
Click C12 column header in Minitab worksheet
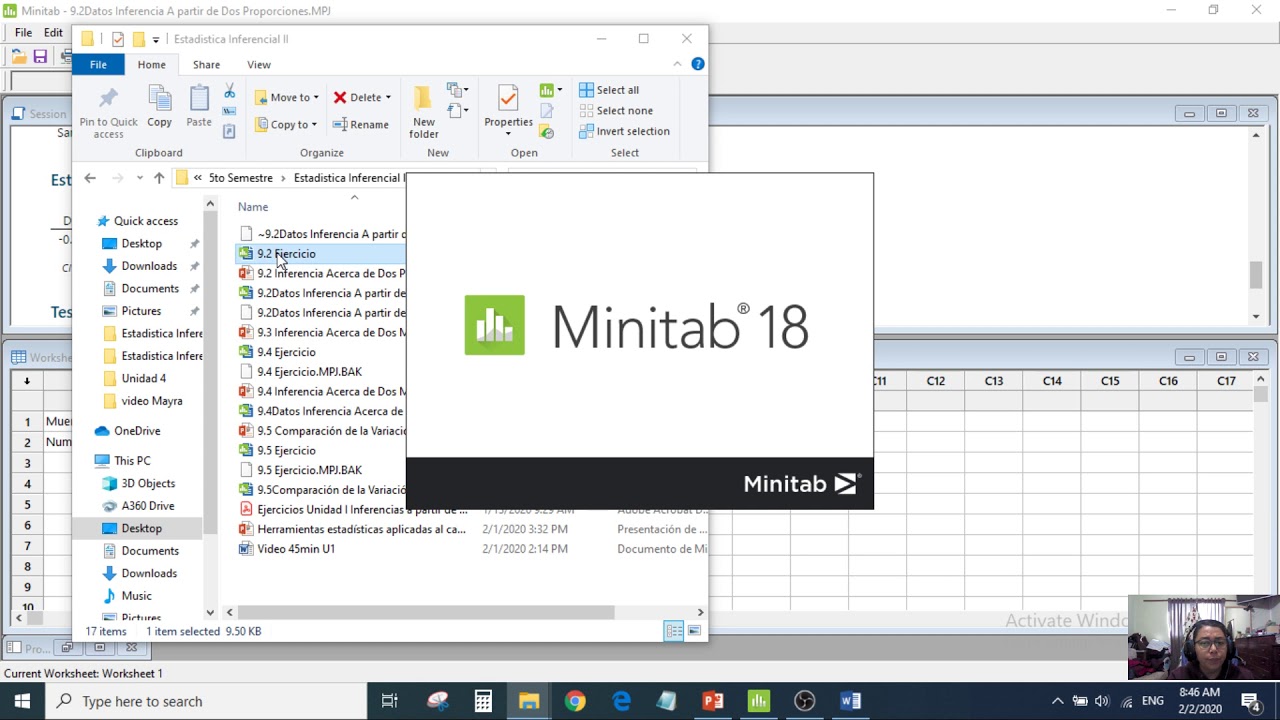pyautogui.click(x=935, y=381)
